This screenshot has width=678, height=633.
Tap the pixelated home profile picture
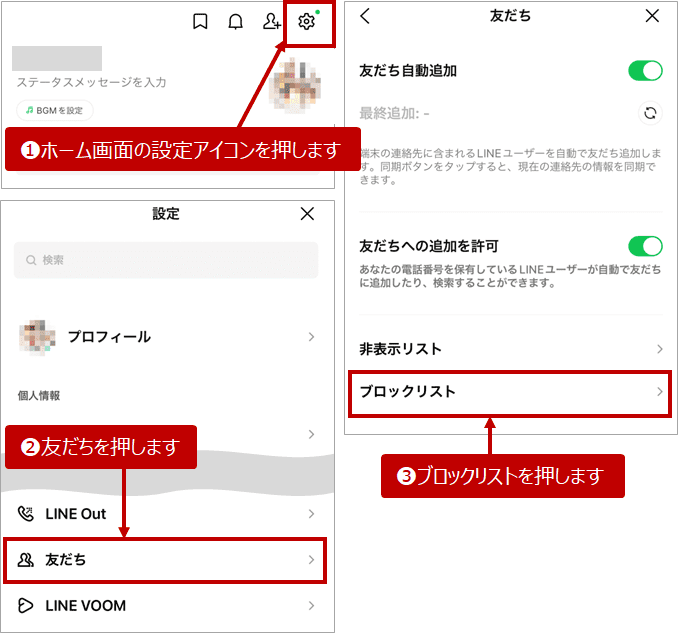click(x=295, y=85)
